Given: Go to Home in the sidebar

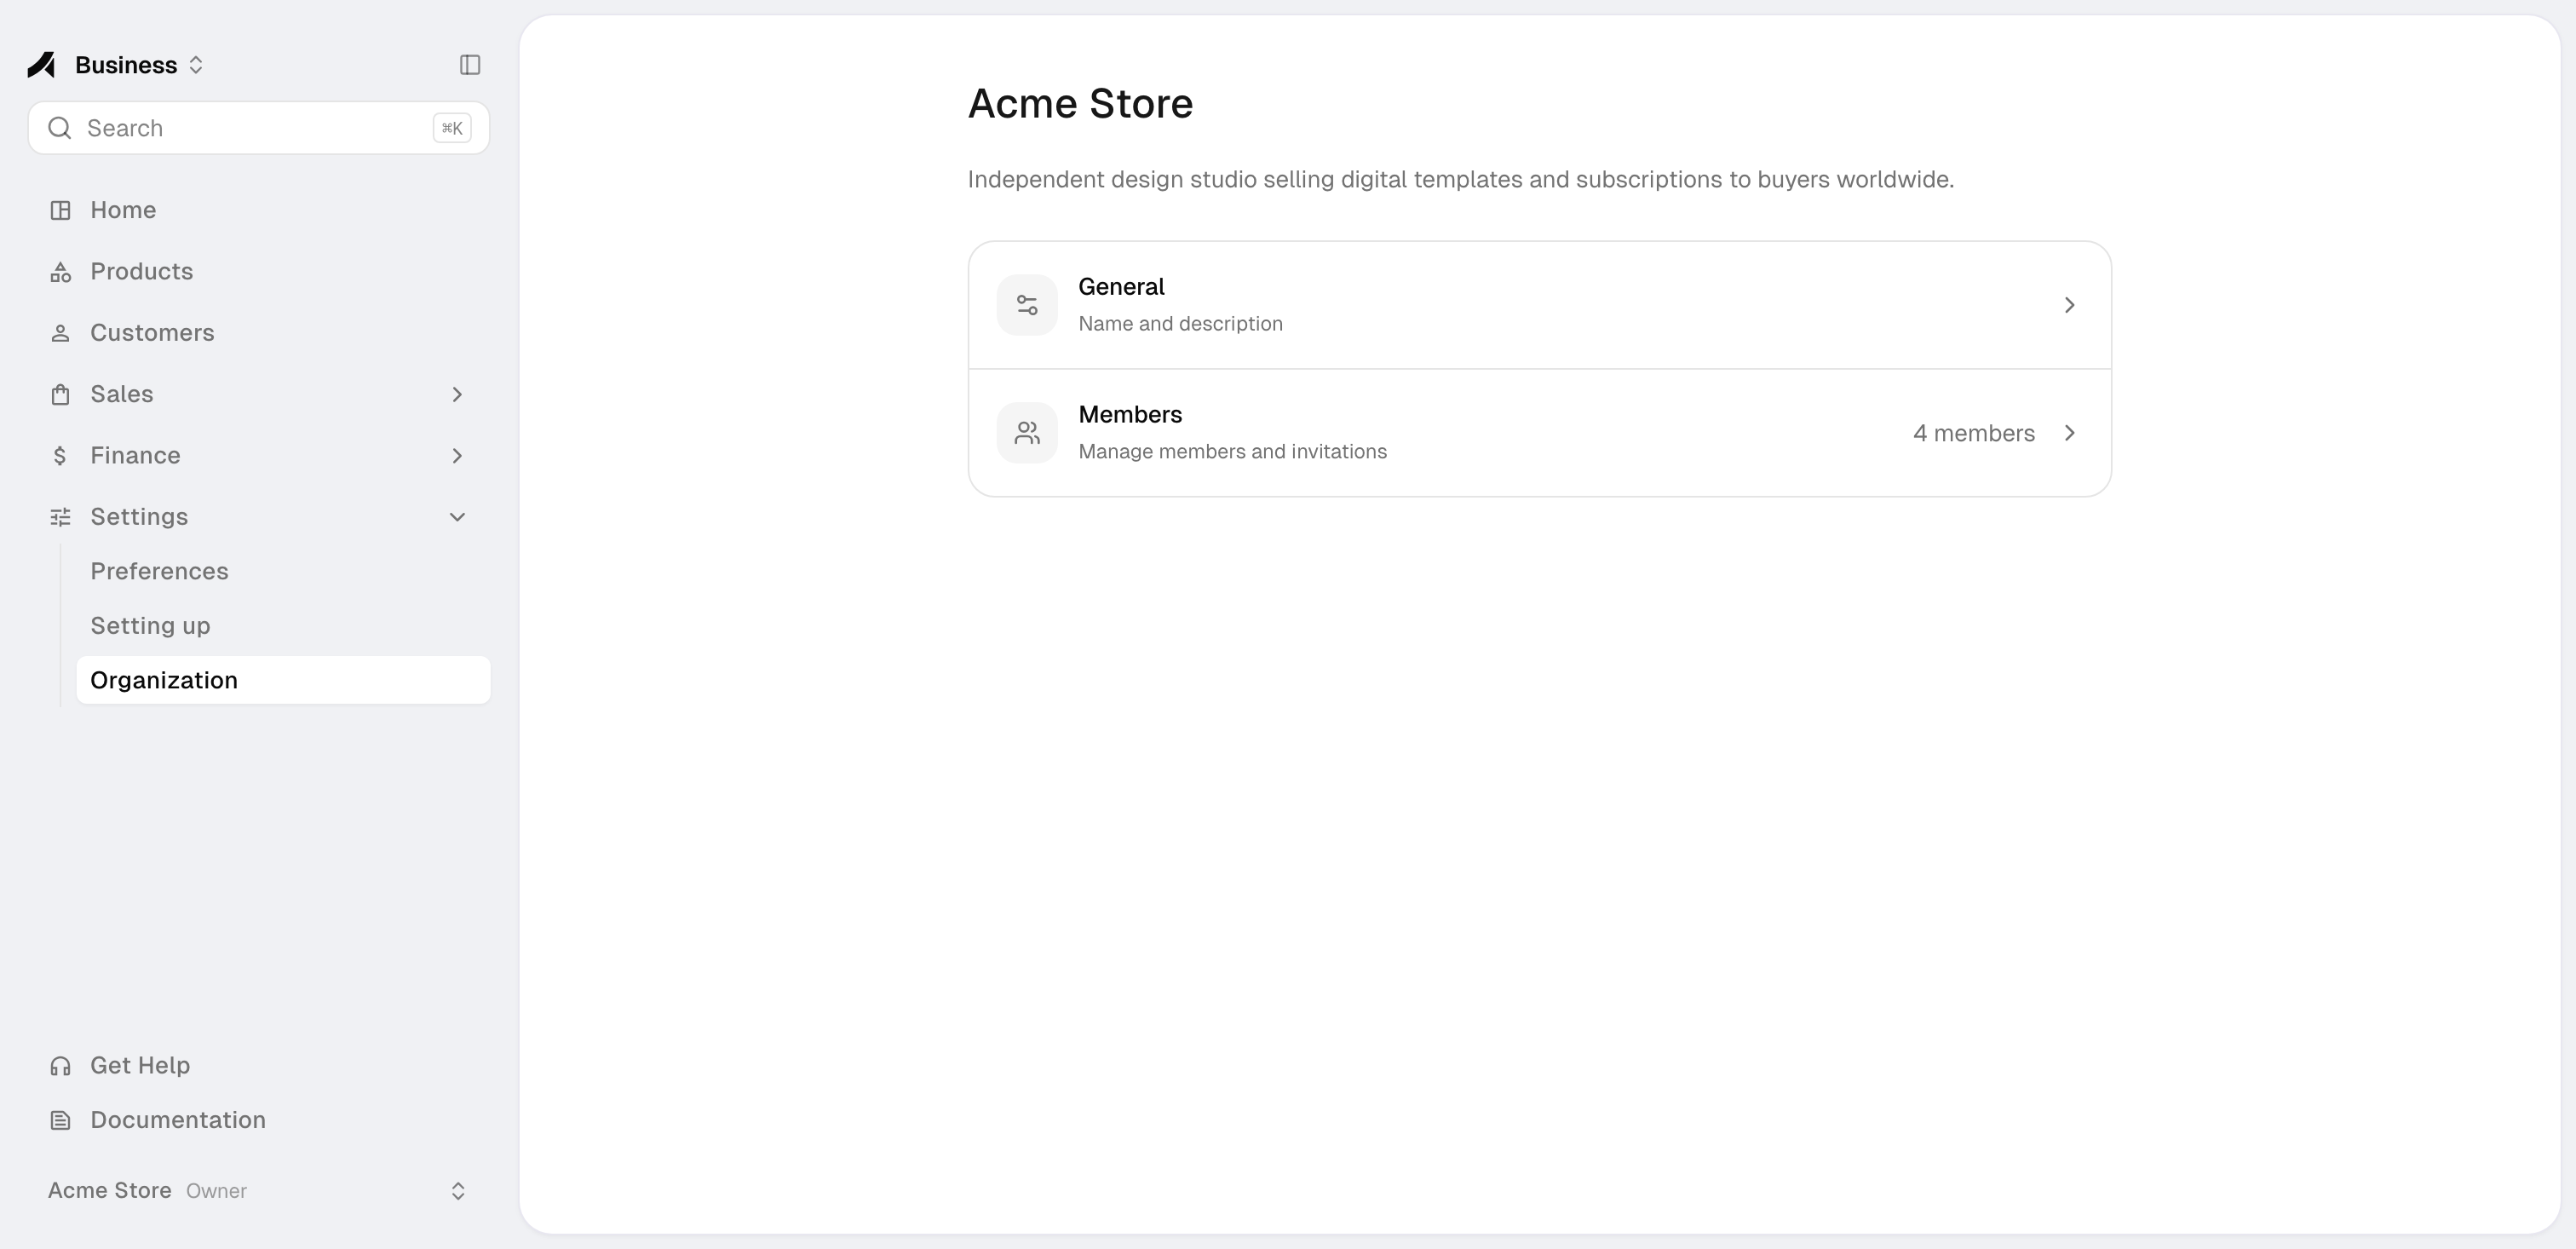Looking at the screenshot, I should pos(258,210).
